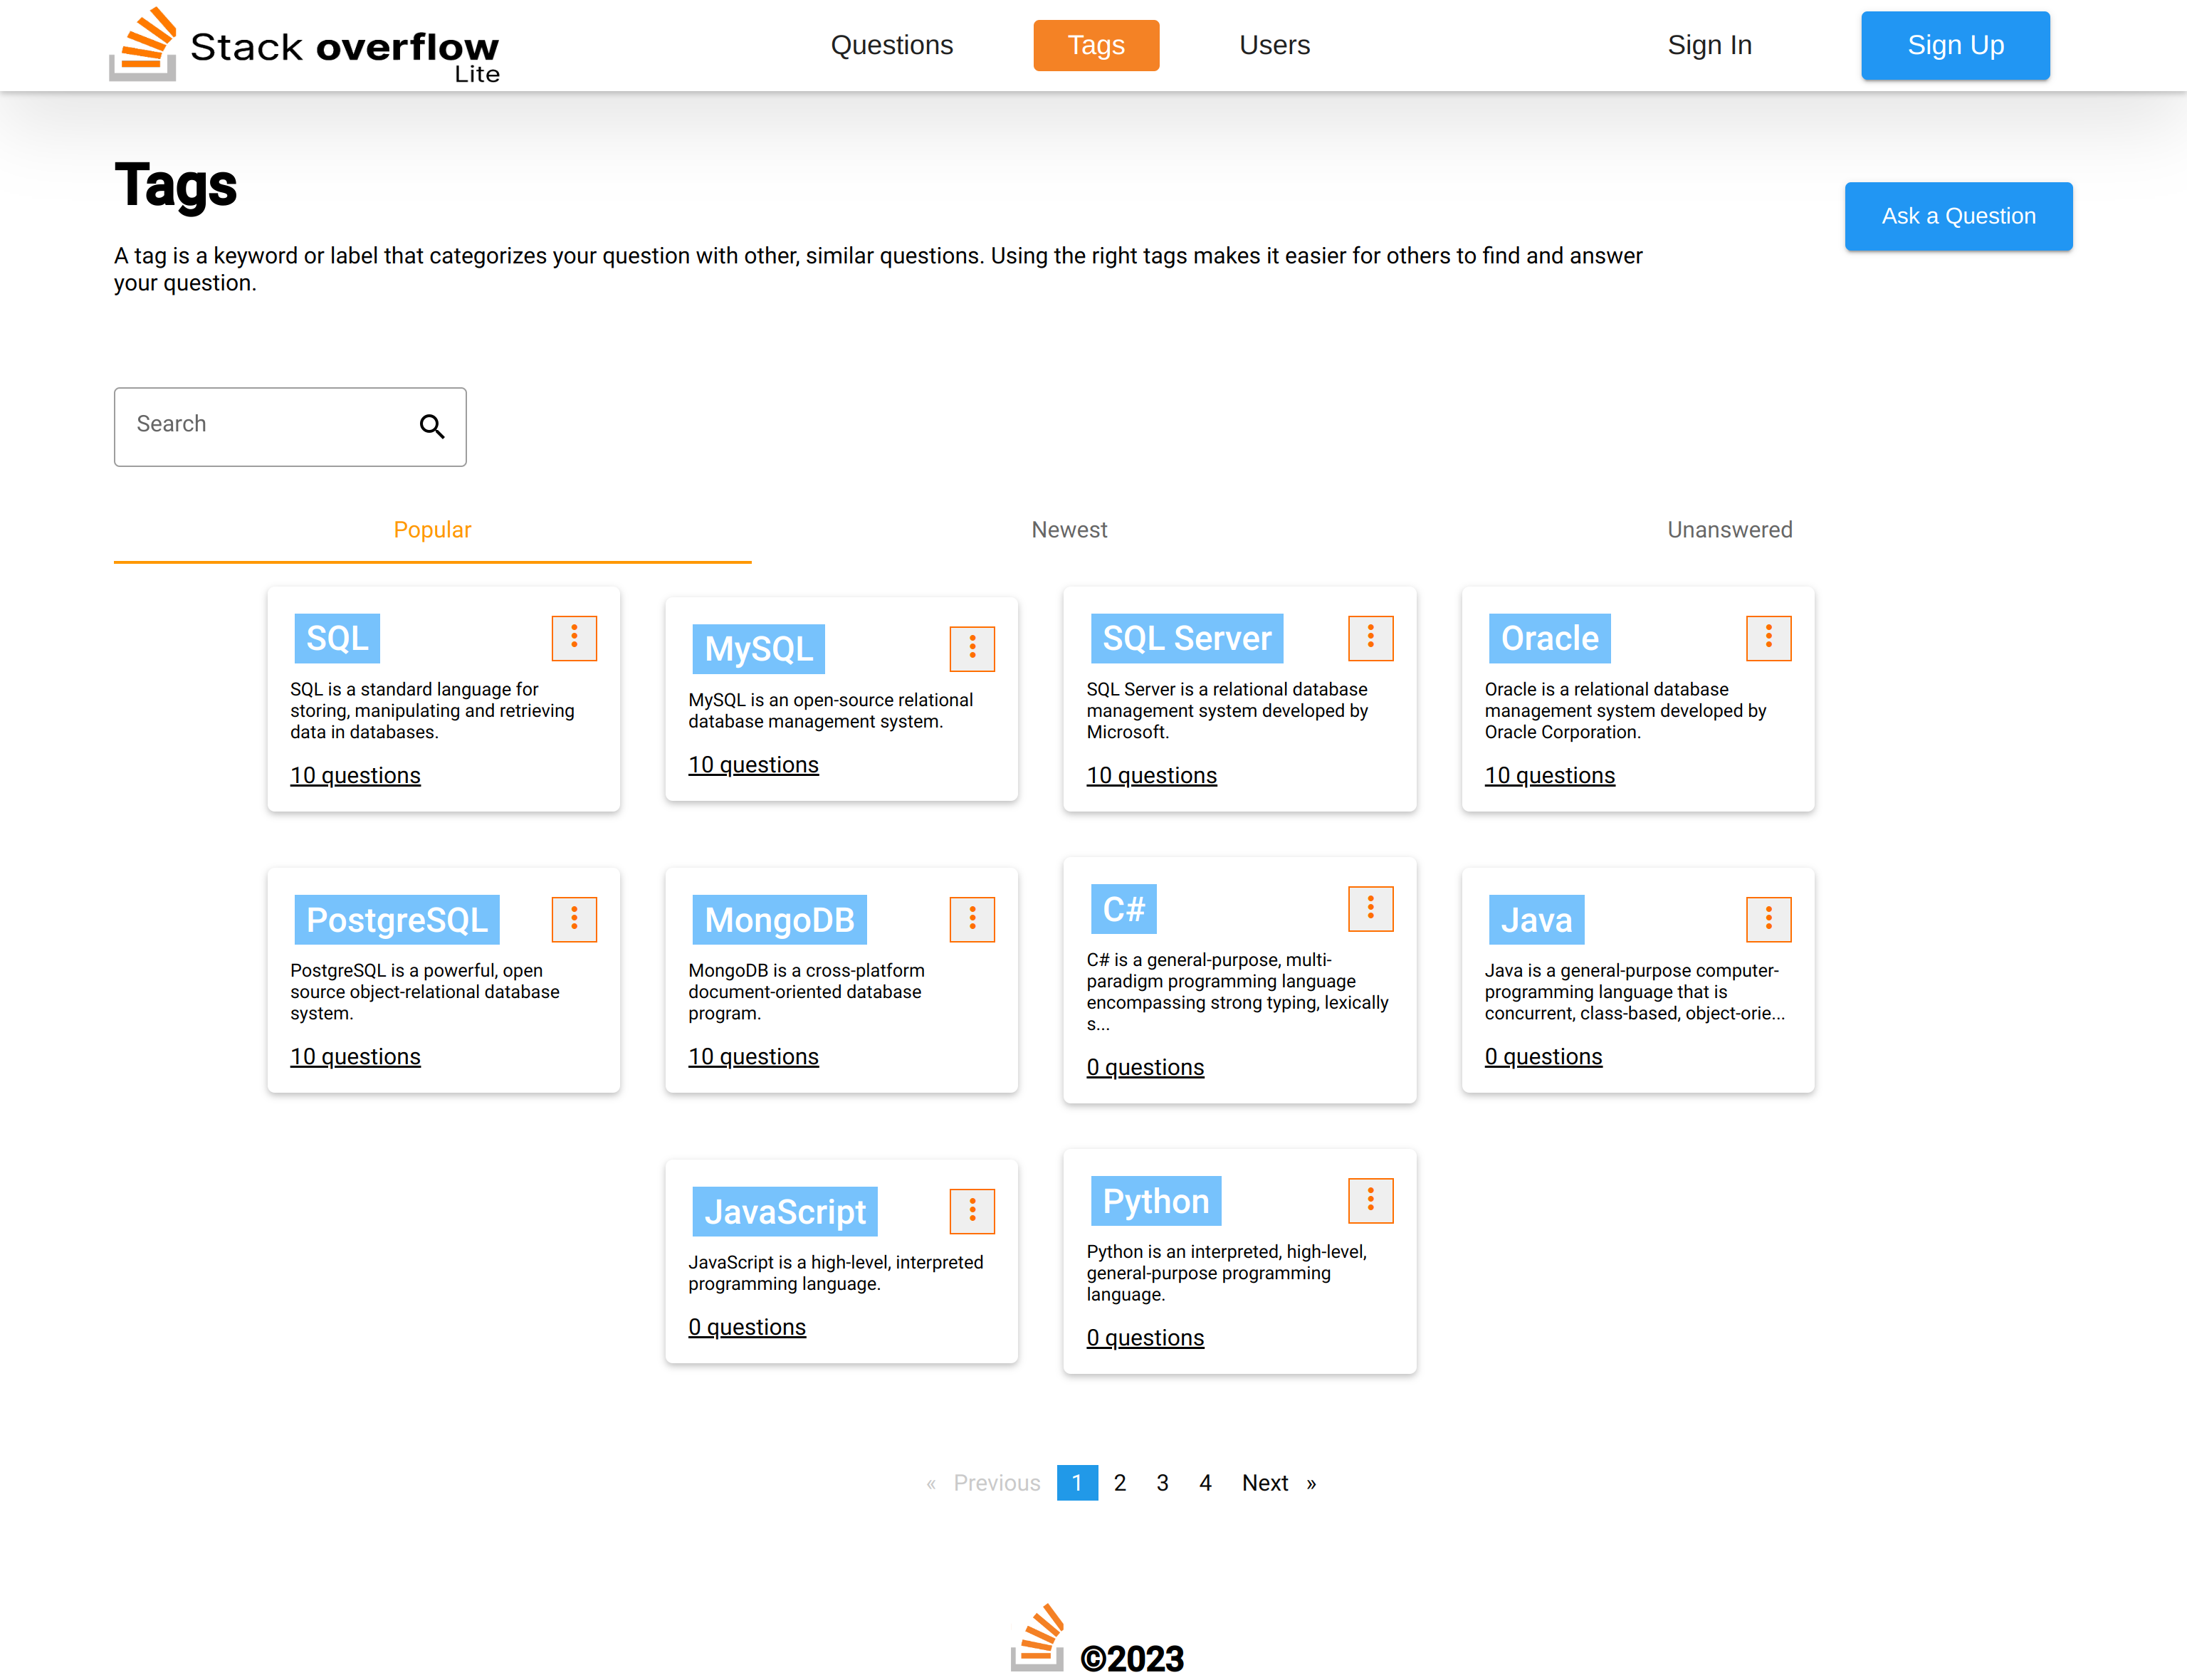2187x1680 pixels.
Task: Open the Questions nav item
Action: (891, 46)
